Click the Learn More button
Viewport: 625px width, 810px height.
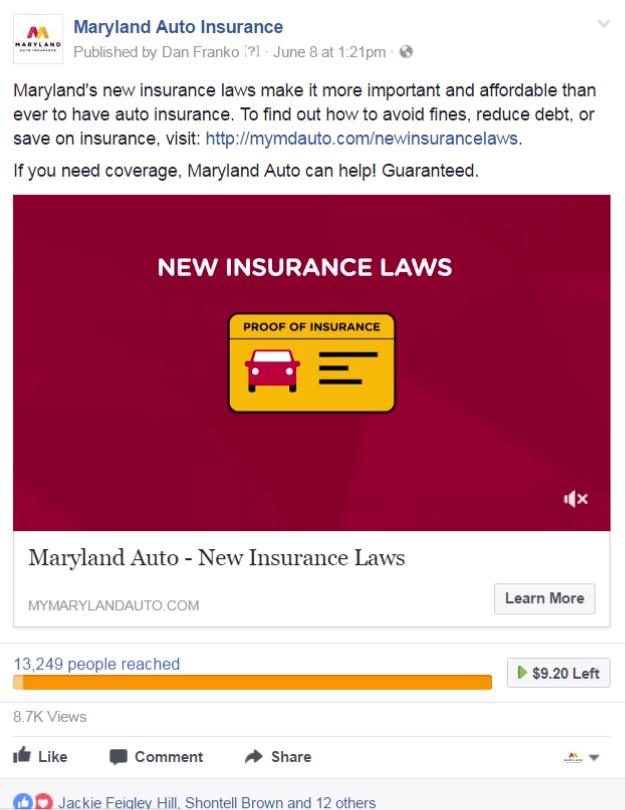(544, 599)
